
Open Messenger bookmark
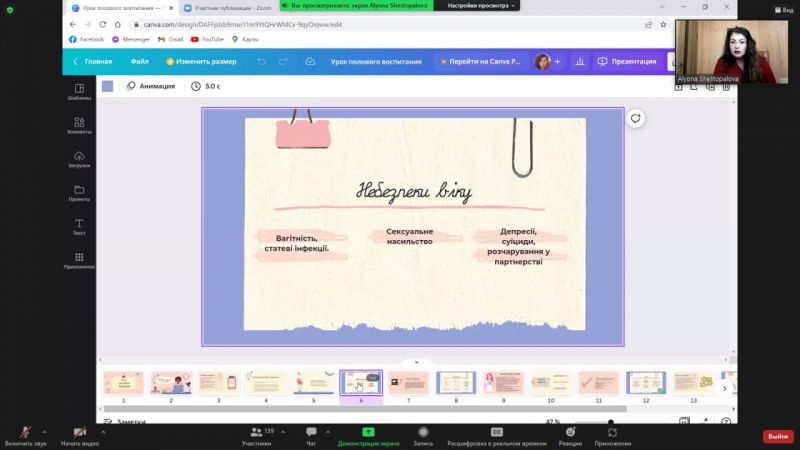[131, 39]
